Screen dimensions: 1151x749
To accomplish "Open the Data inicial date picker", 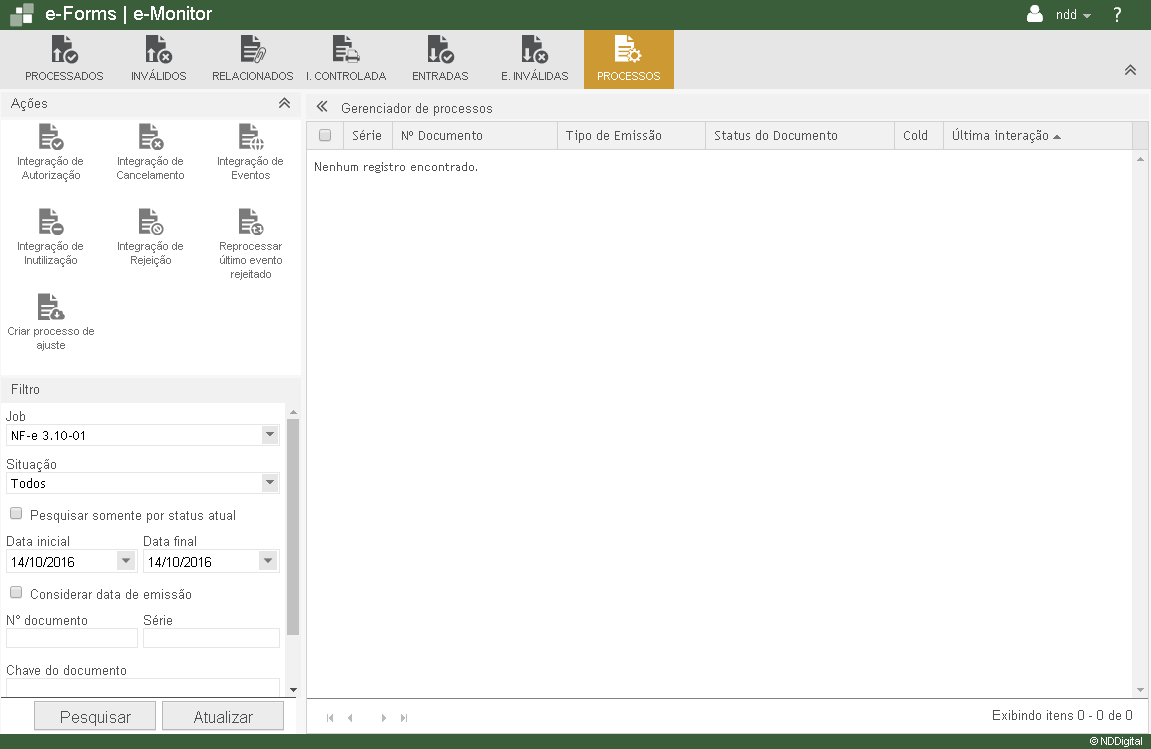I will pos(126,561).
